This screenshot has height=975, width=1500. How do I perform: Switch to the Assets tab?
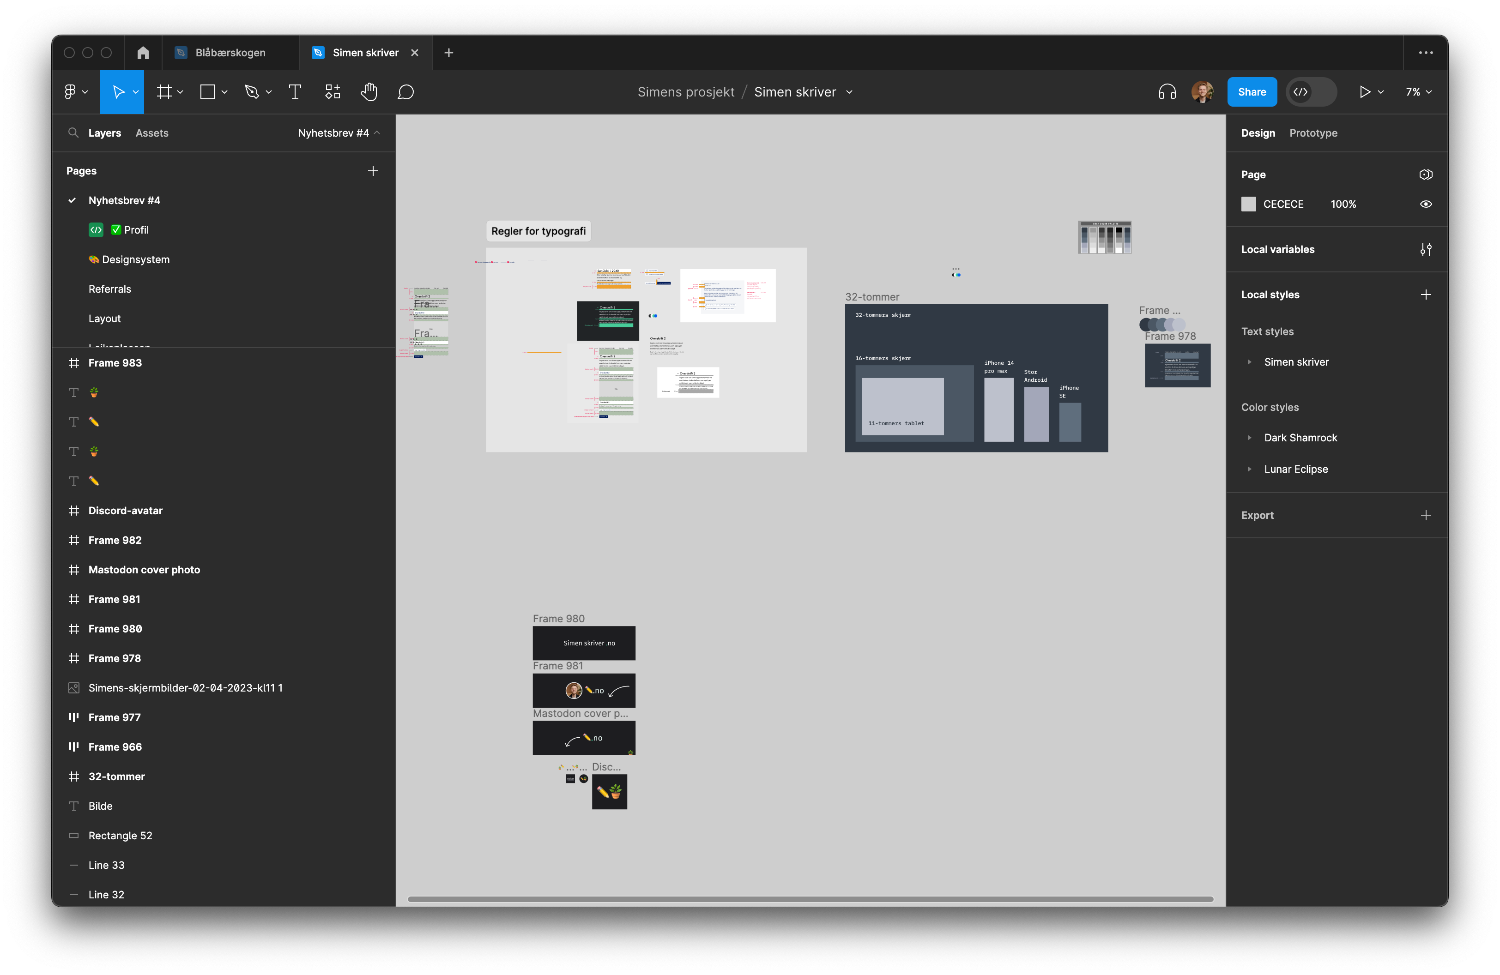[152, 133]
